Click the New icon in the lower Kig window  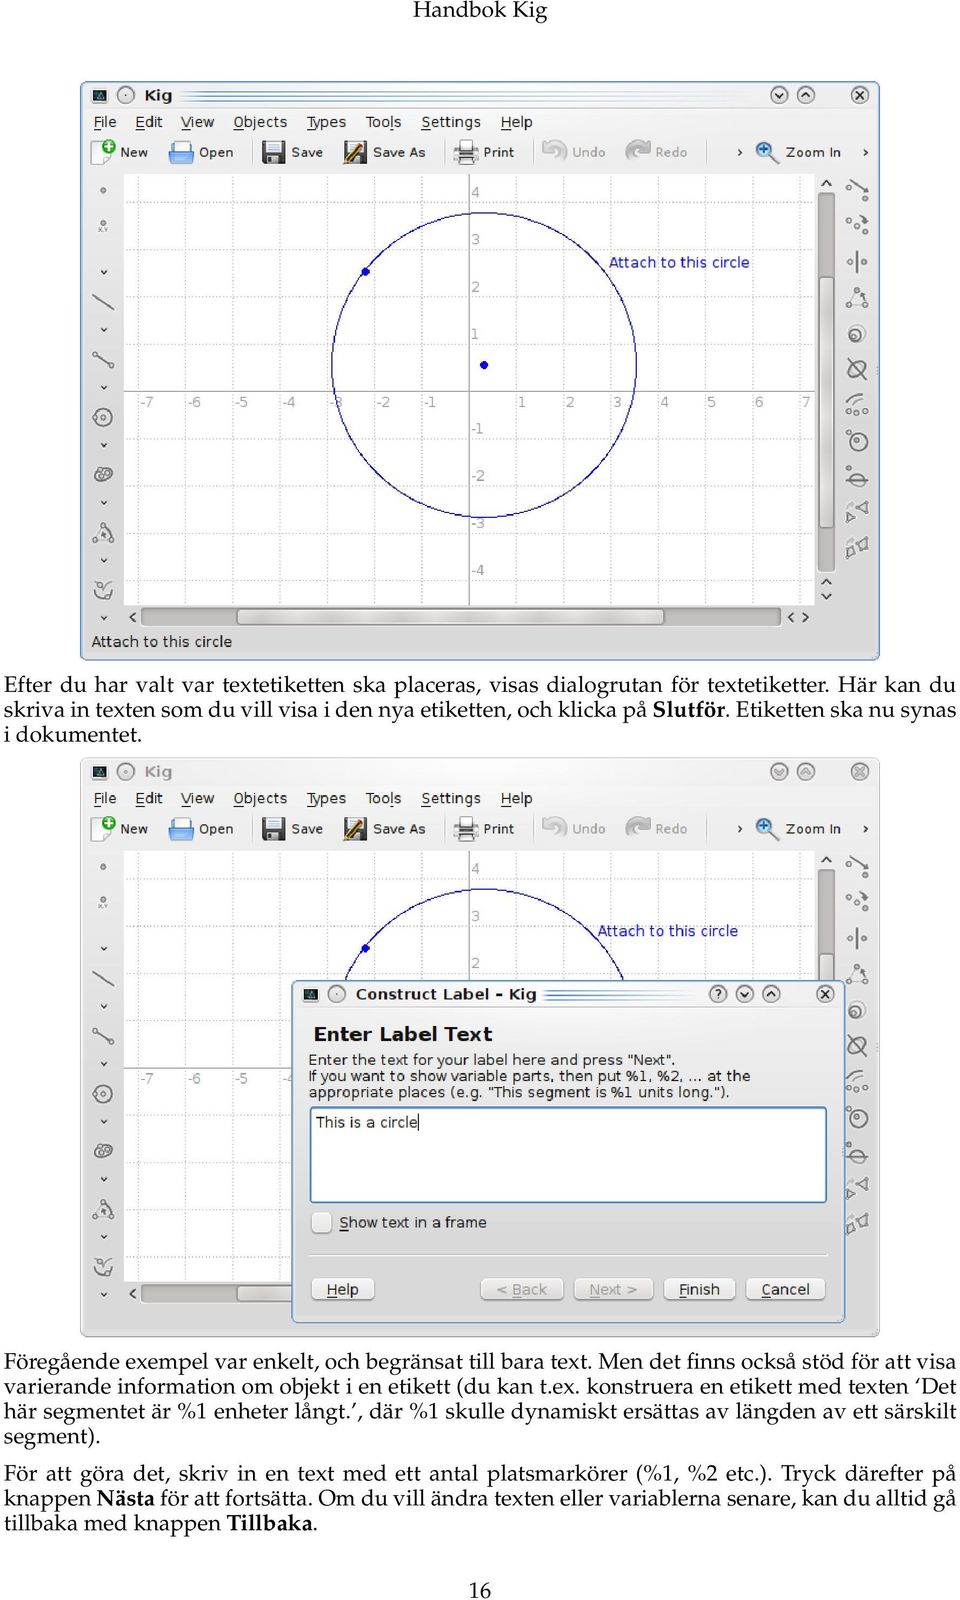tap(105, 828)
